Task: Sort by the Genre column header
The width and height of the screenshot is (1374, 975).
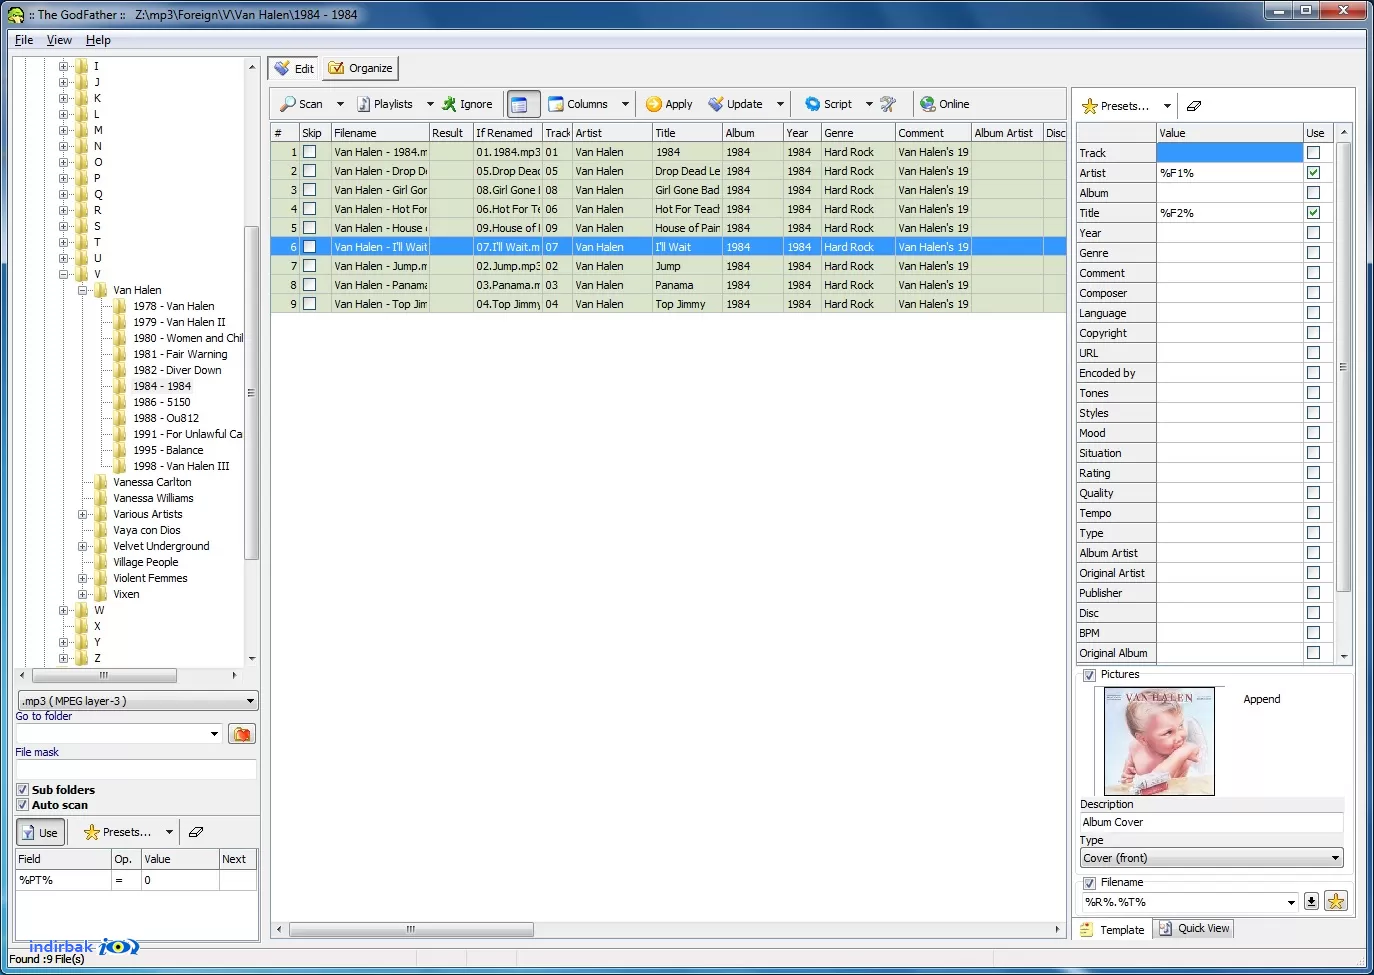Action: tap(858, 133)
